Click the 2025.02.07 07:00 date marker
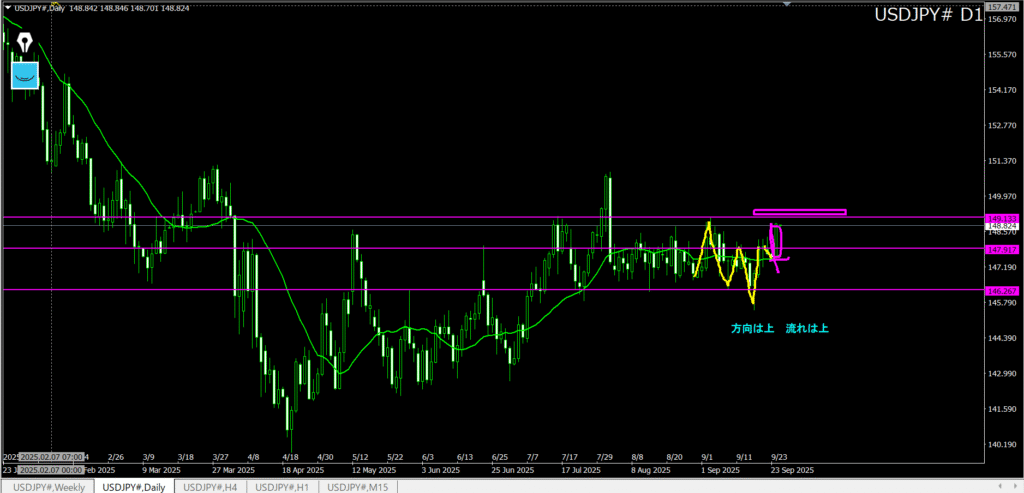 pos(52,455)
